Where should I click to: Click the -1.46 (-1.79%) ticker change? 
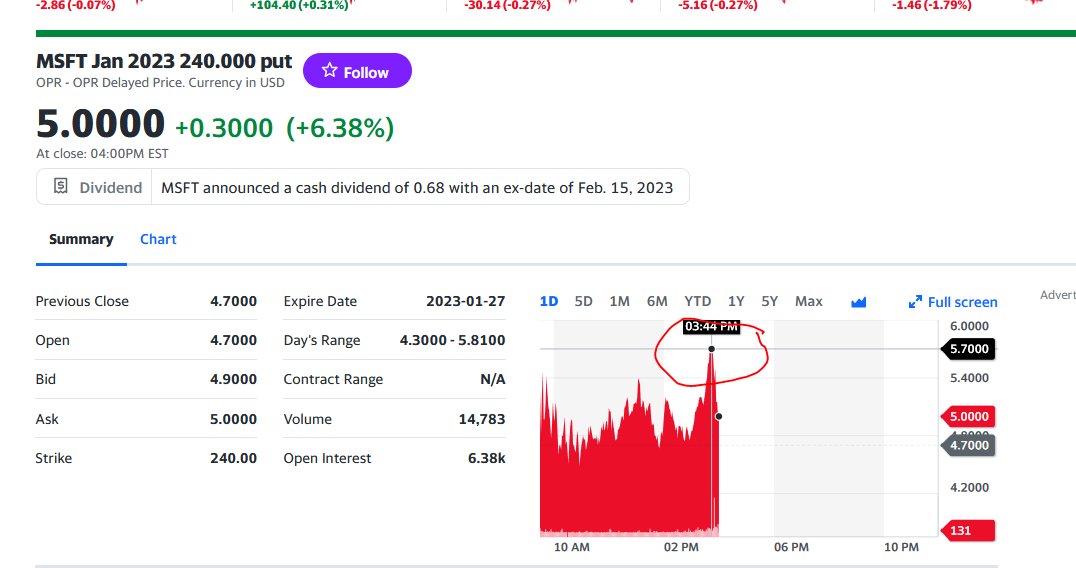point(932,5)
